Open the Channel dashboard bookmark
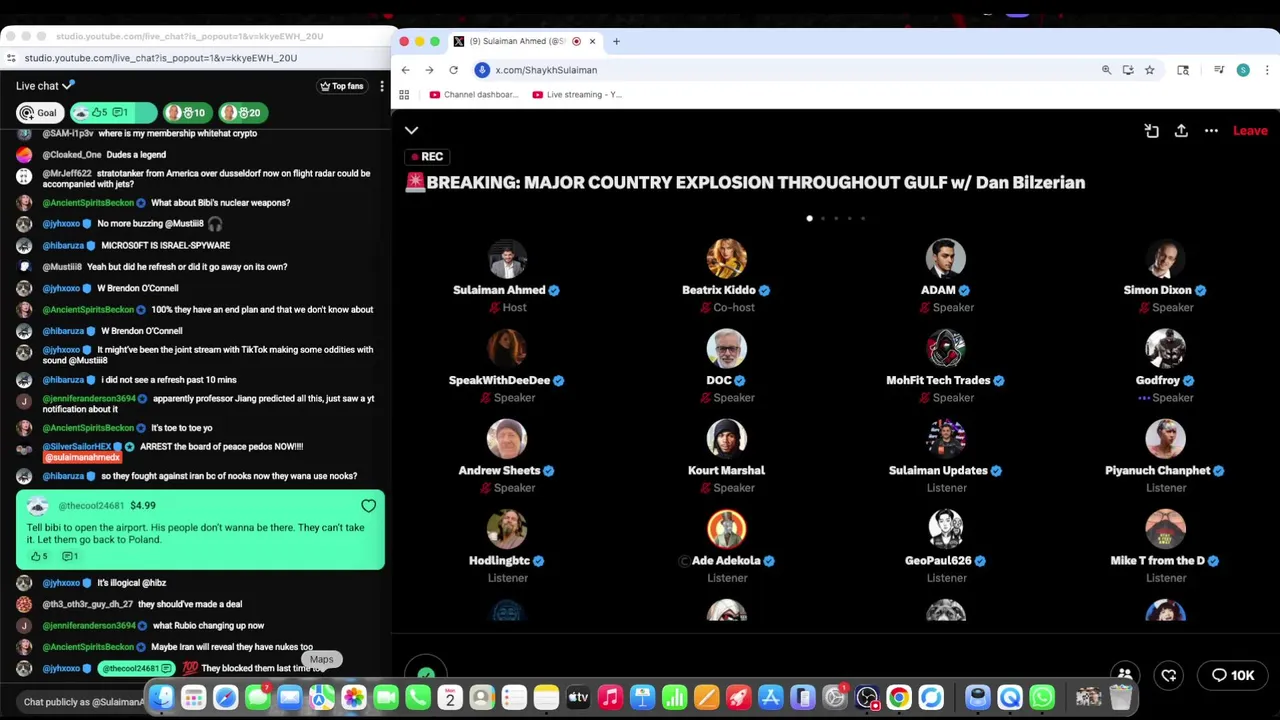 pos(474,95)
